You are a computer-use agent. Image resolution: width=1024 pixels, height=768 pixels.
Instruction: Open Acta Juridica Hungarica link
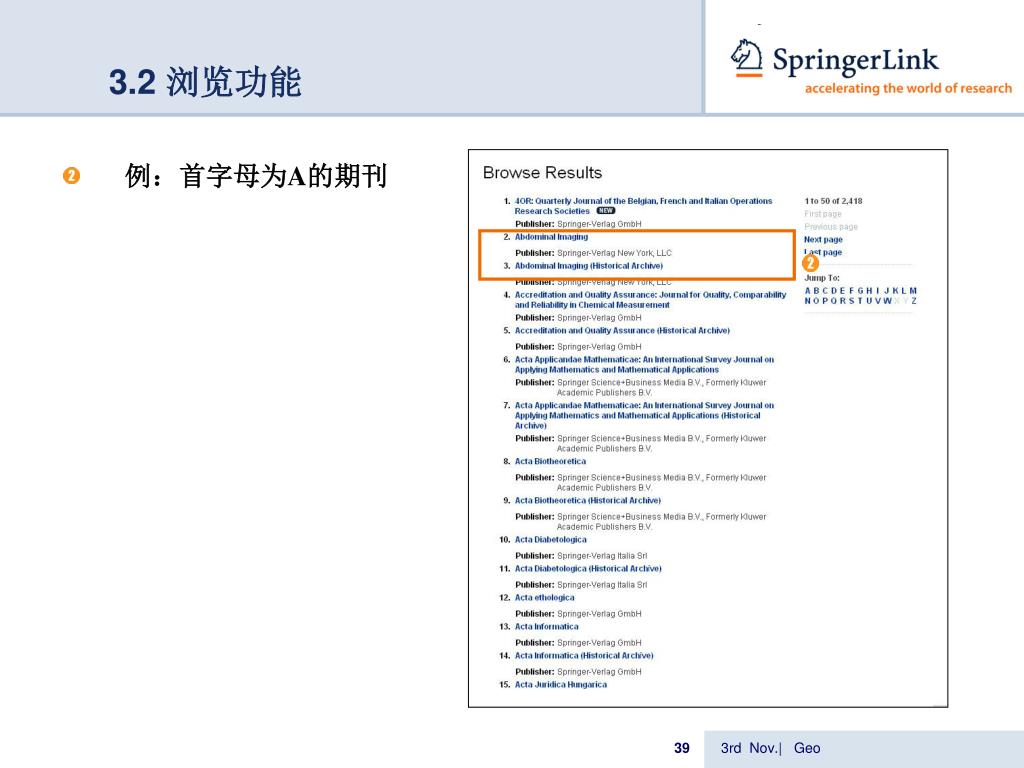pos(560,684)
